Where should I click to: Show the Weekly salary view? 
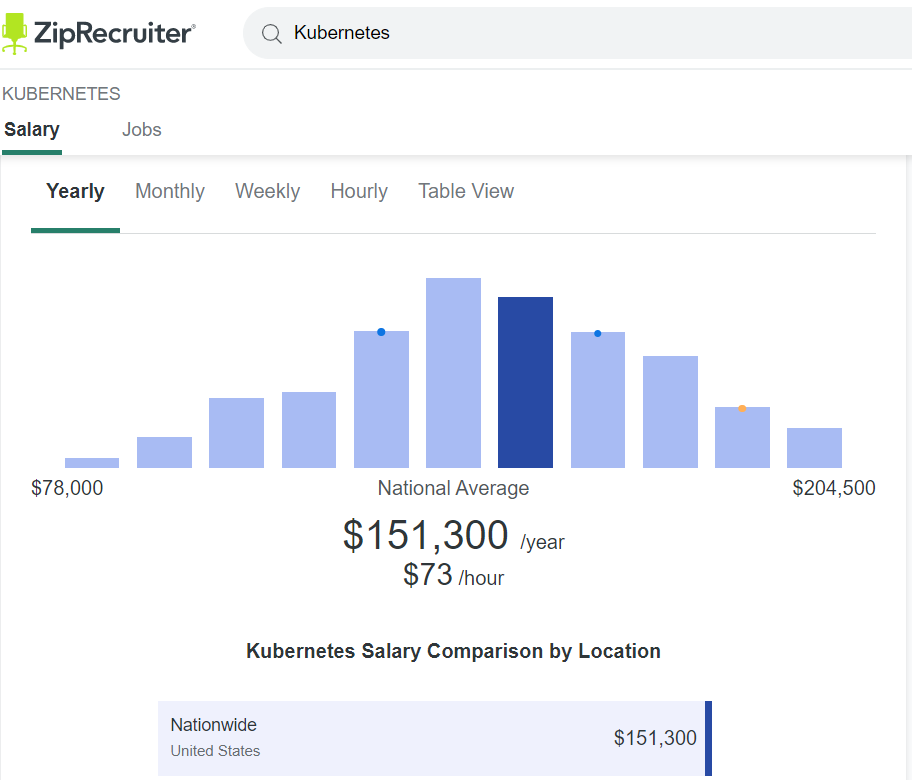pyautogui.click(x=268, y=191)
